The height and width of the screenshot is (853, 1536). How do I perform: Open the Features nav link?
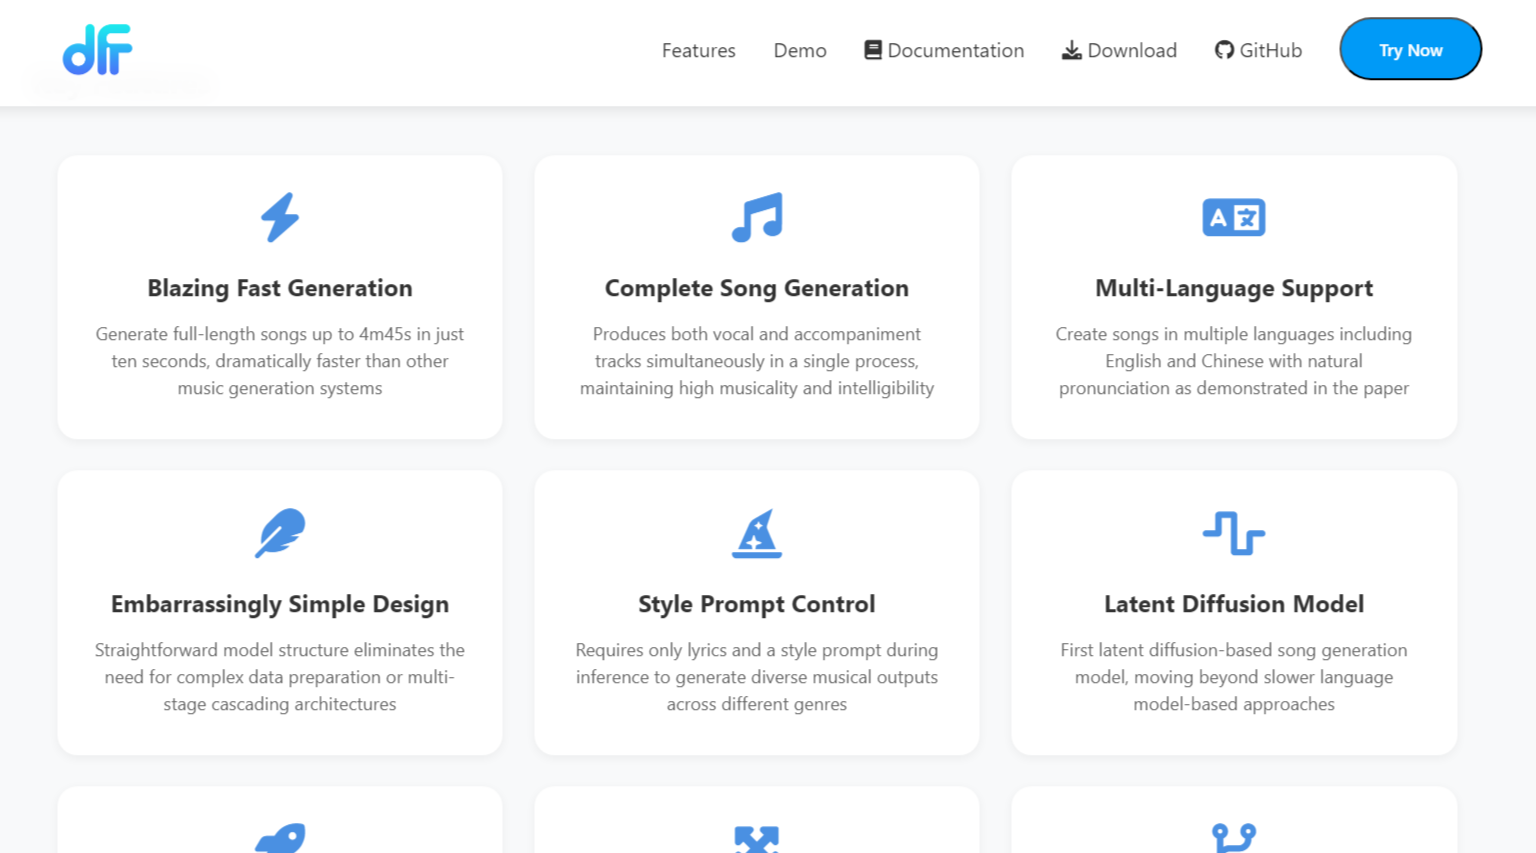pyautogui.click(x=698, y=50)
